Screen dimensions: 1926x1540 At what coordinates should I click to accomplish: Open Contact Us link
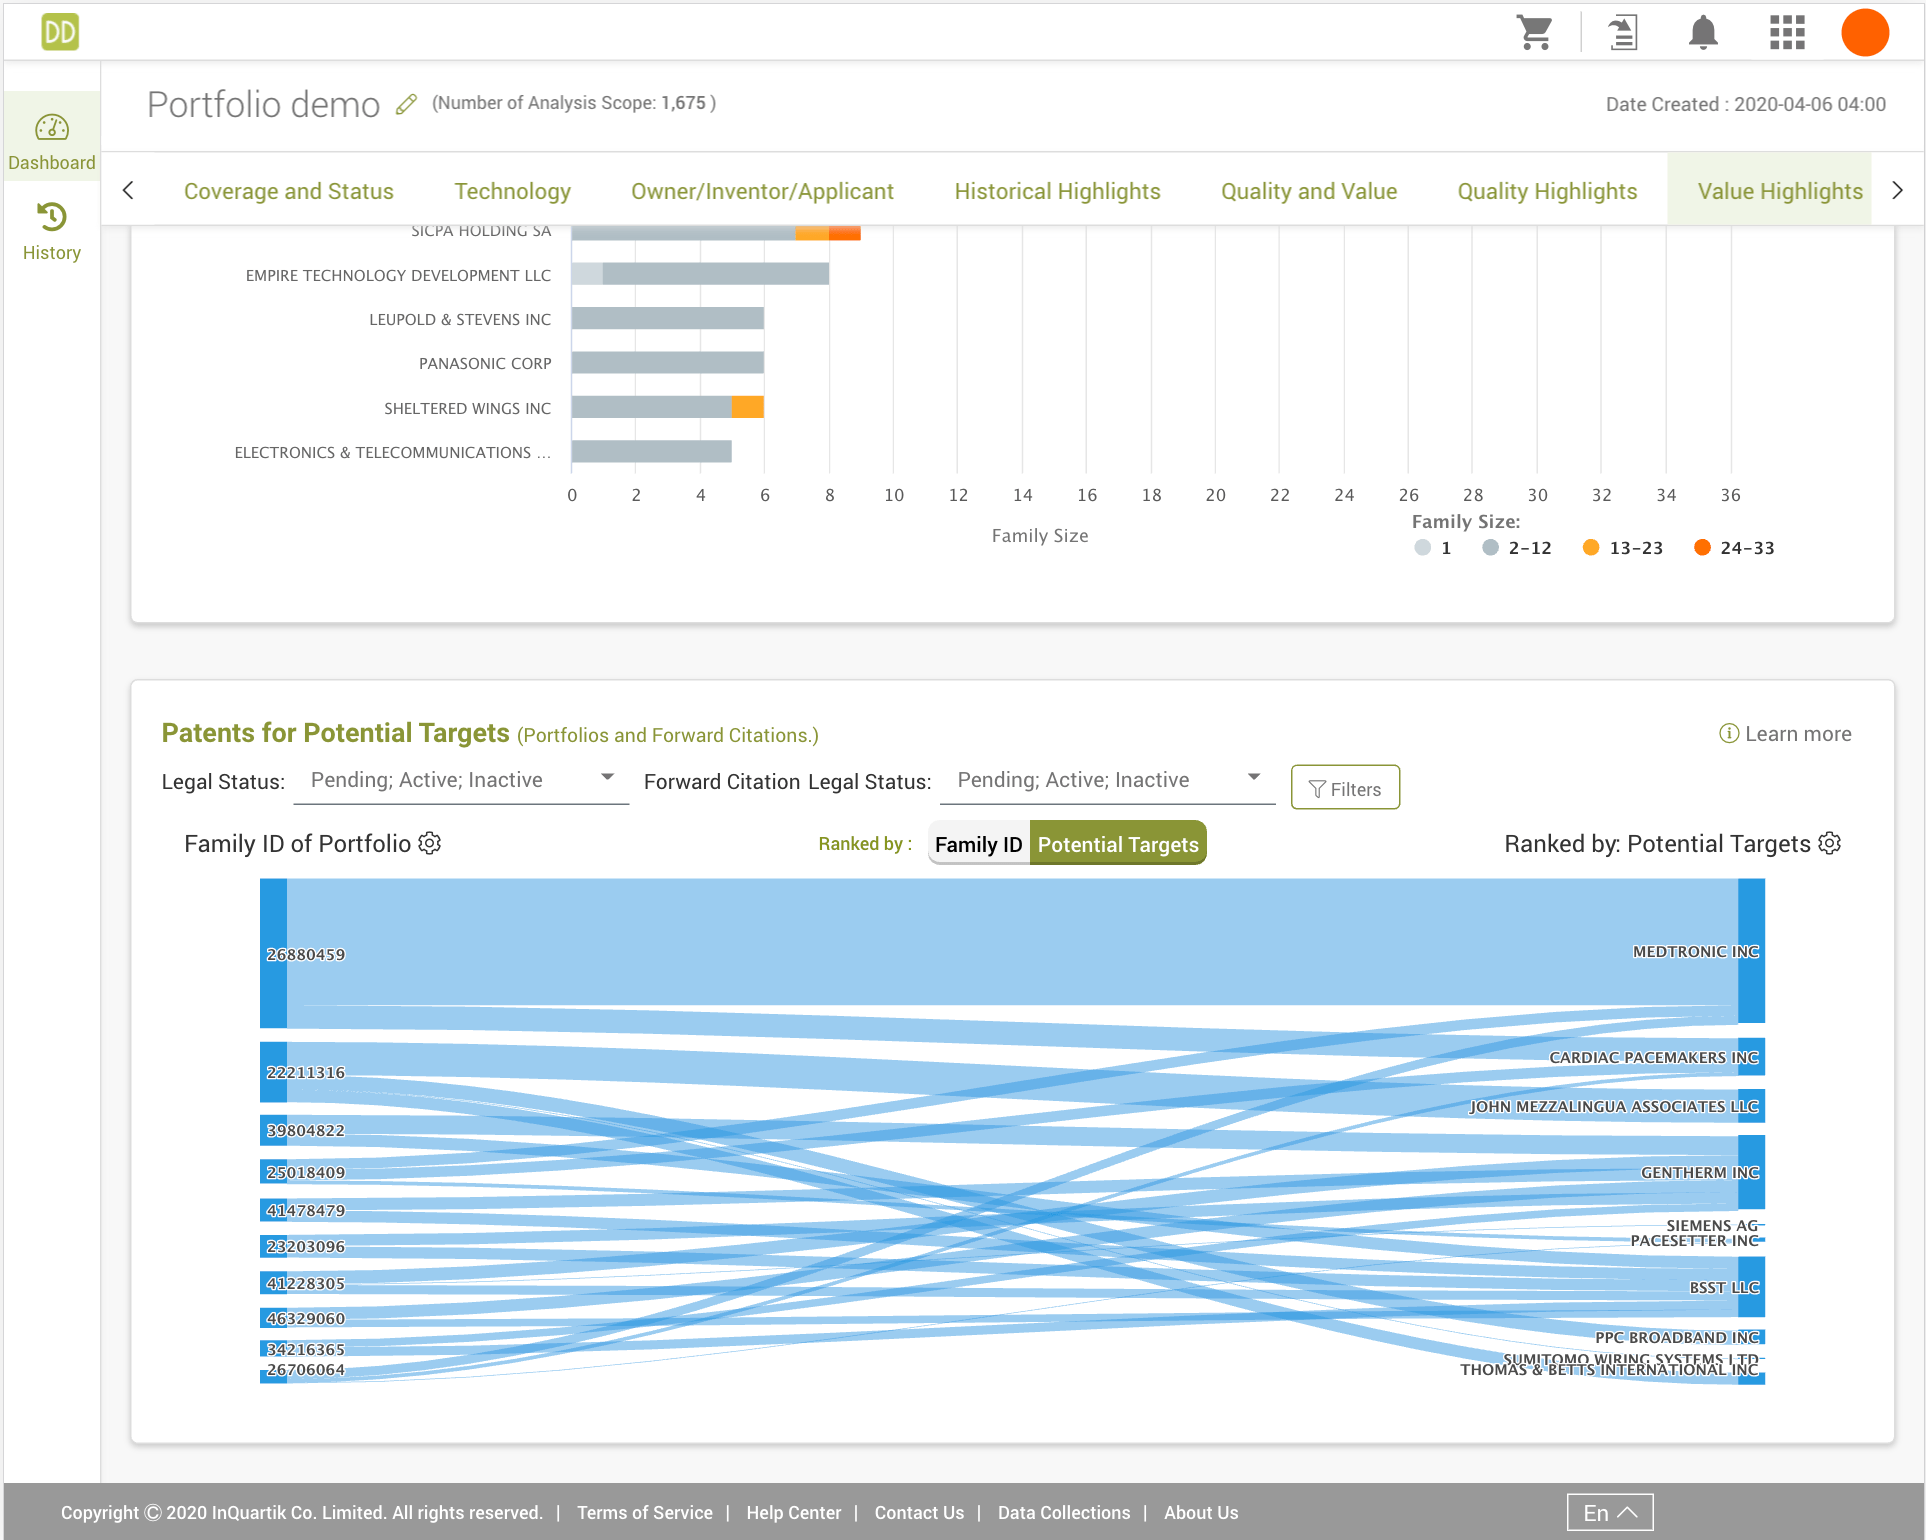pos(919,1512)
